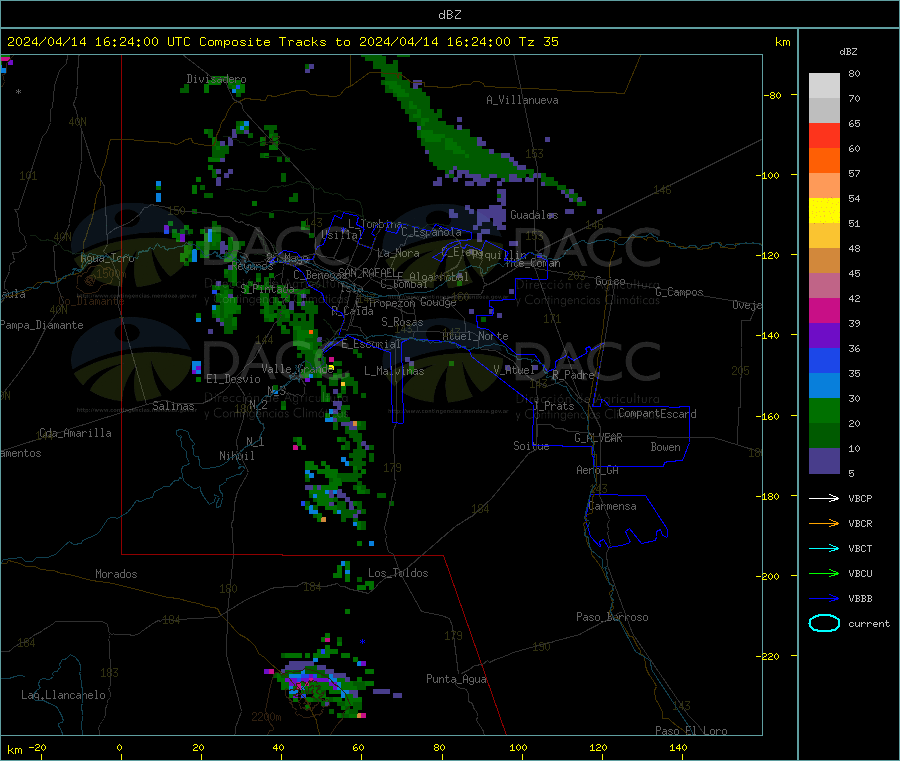The image size is (900, 761).
Task: Click the 'current' legend label
Action: [869, 623]
